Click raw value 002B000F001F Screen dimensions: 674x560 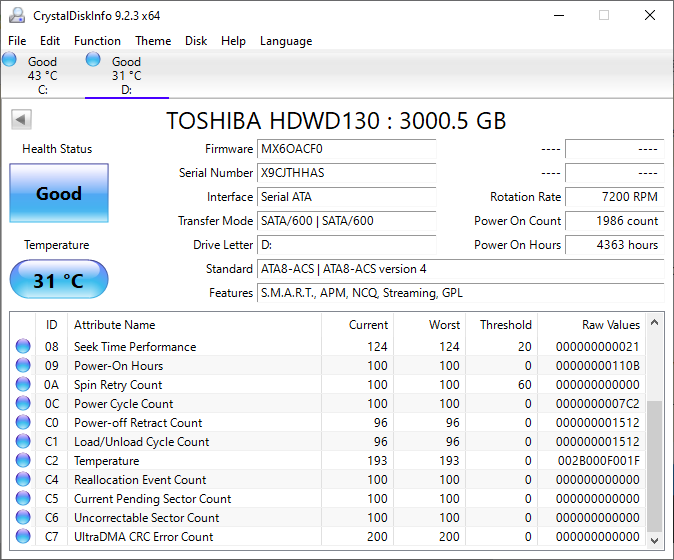tap(599, 461)
